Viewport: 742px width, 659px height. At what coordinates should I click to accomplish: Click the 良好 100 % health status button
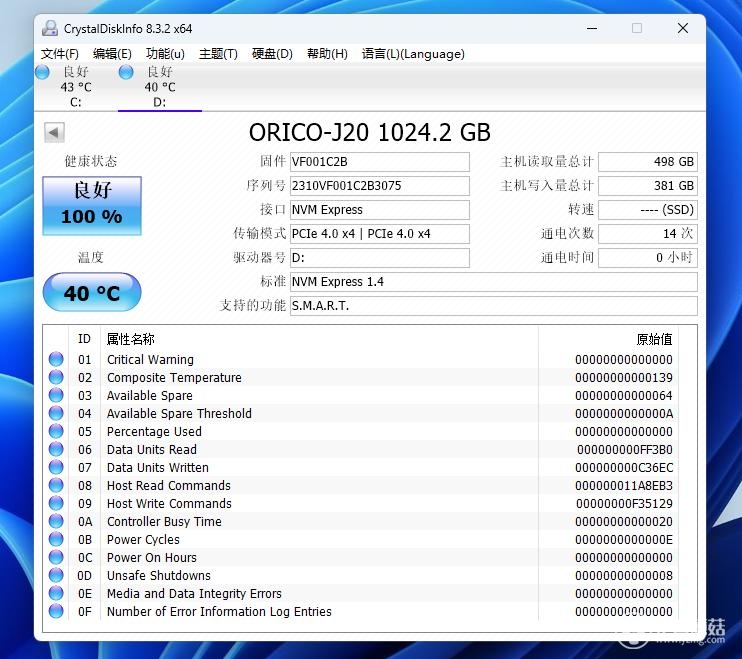point(92,206)
